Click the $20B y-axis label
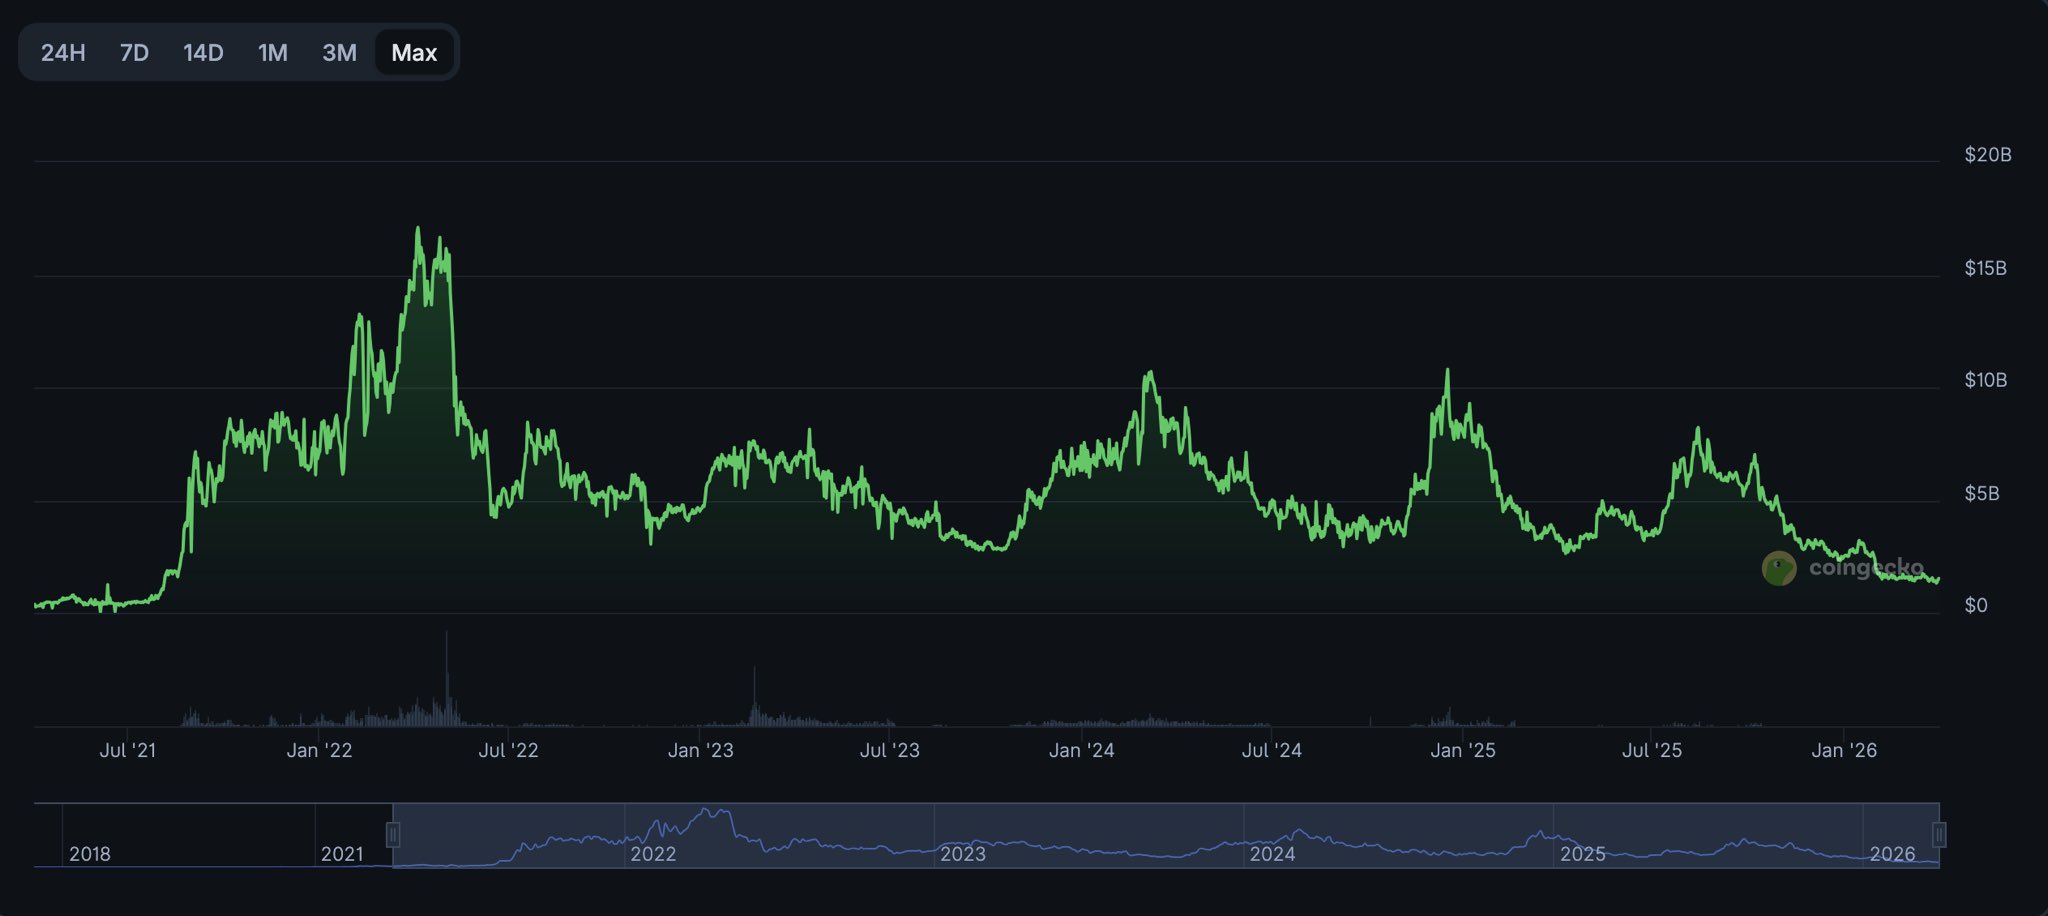The image size is (2048, 916). click(x=1987, y=155)
